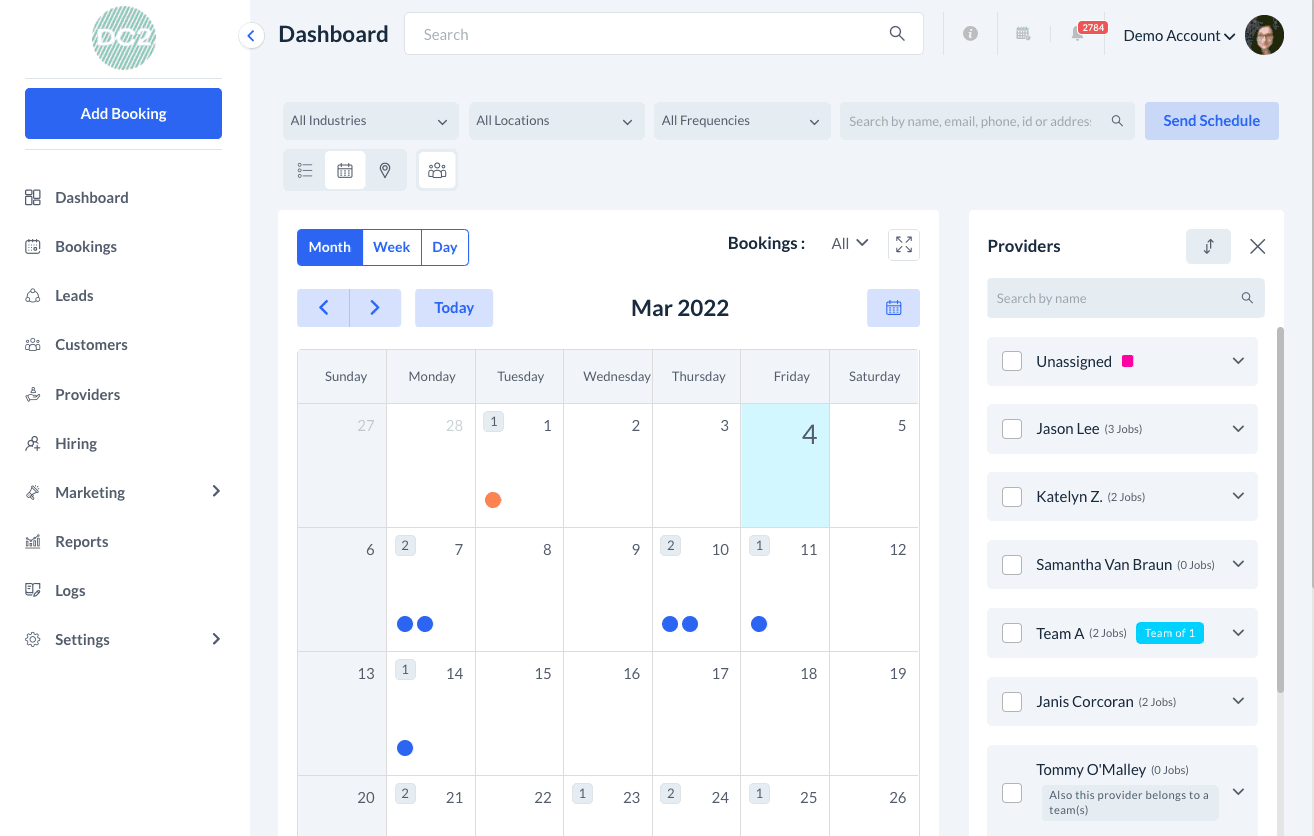Open the All Industries dropdown
The width and height of the screenshot is (1314, 836).
[x=370, y=121]
